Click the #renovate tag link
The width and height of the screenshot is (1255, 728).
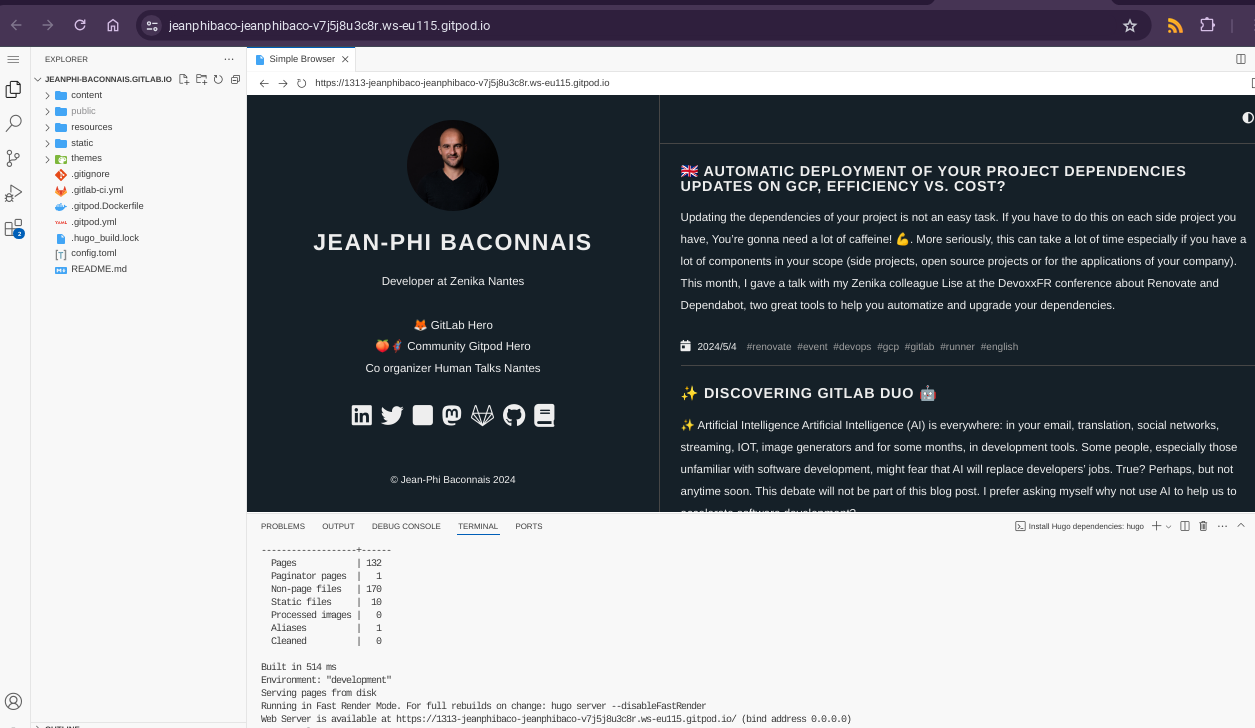(768, 346)
